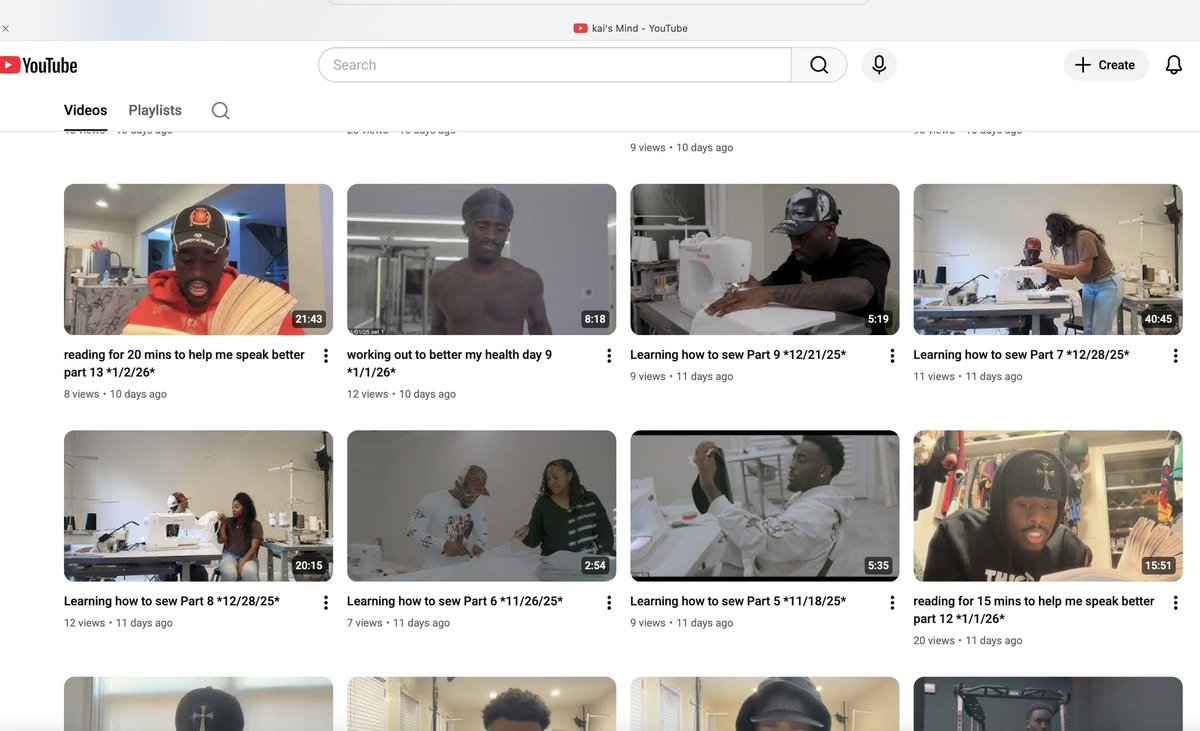Open options menu for Learning how to sew Part 6
The height and width of the screenshot is (731, 1200).
pyautogui.click(x=608, y=603)
